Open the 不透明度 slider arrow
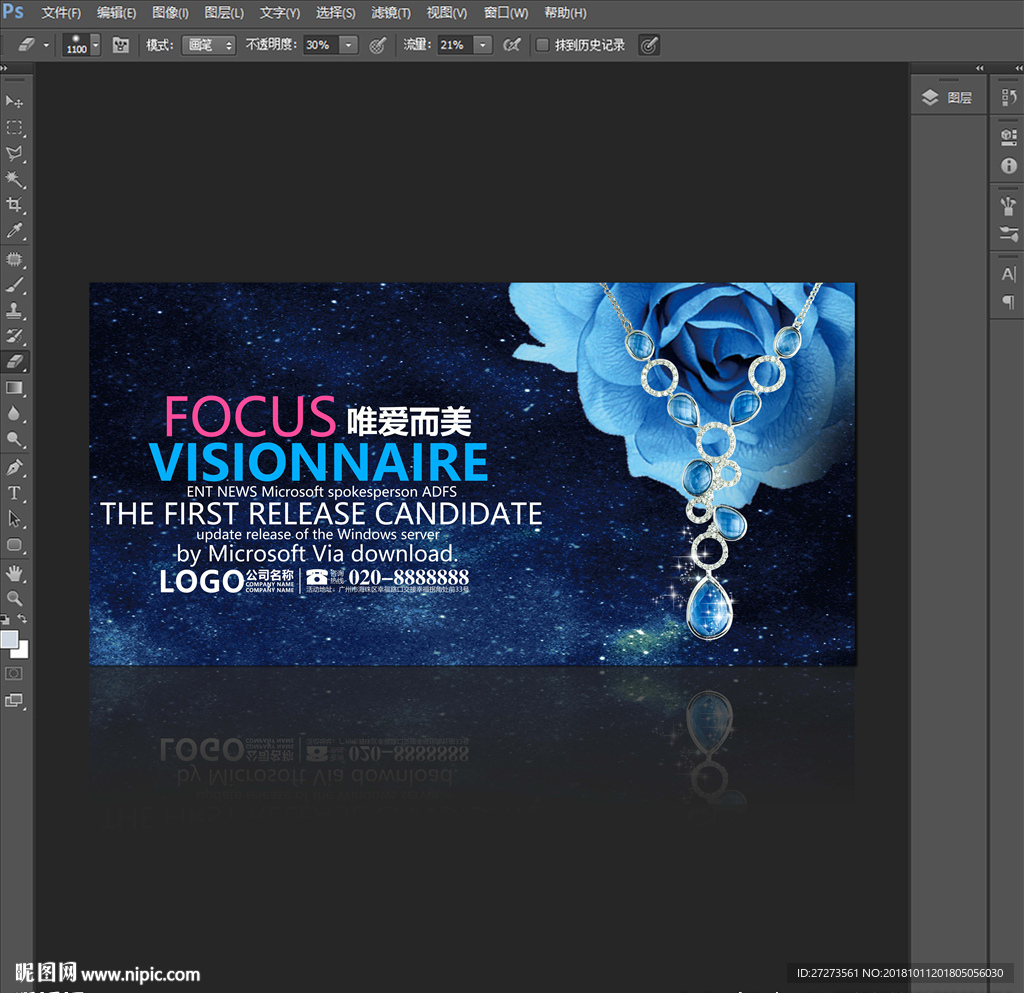1024x993 pixels. coord(349,45)
